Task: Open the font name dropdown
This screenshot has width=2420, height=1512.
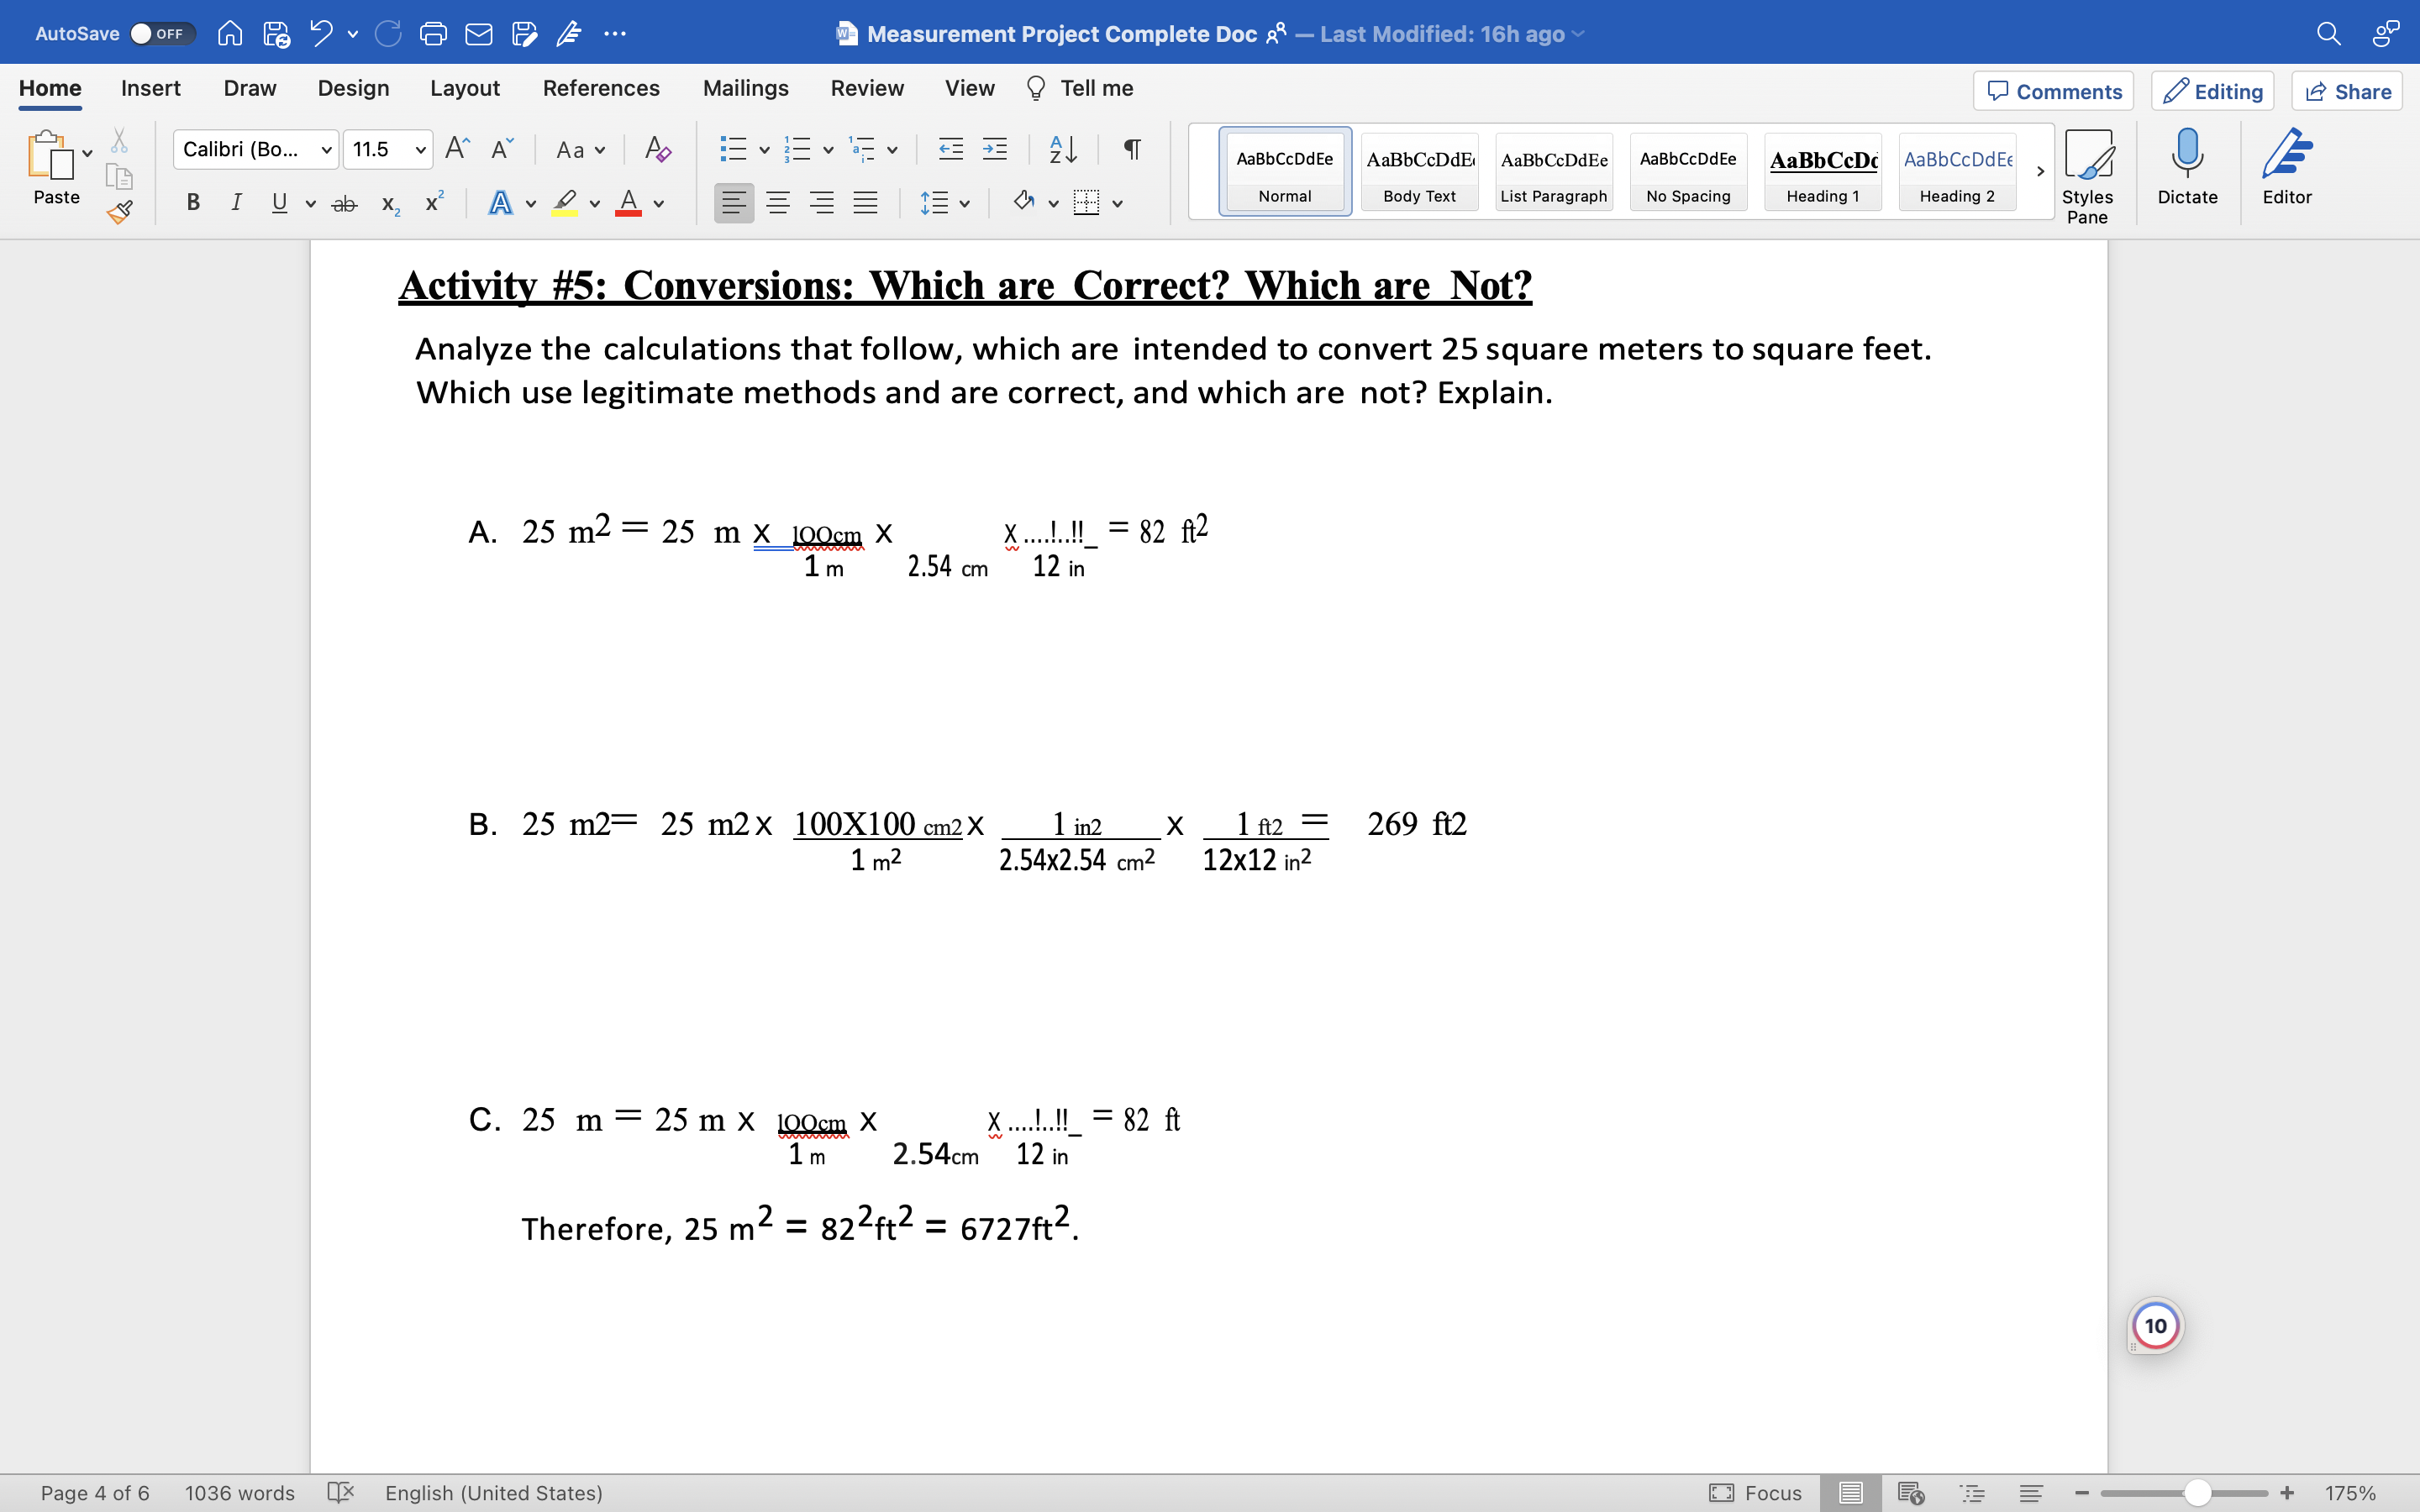Action: [x=326, y=150]
